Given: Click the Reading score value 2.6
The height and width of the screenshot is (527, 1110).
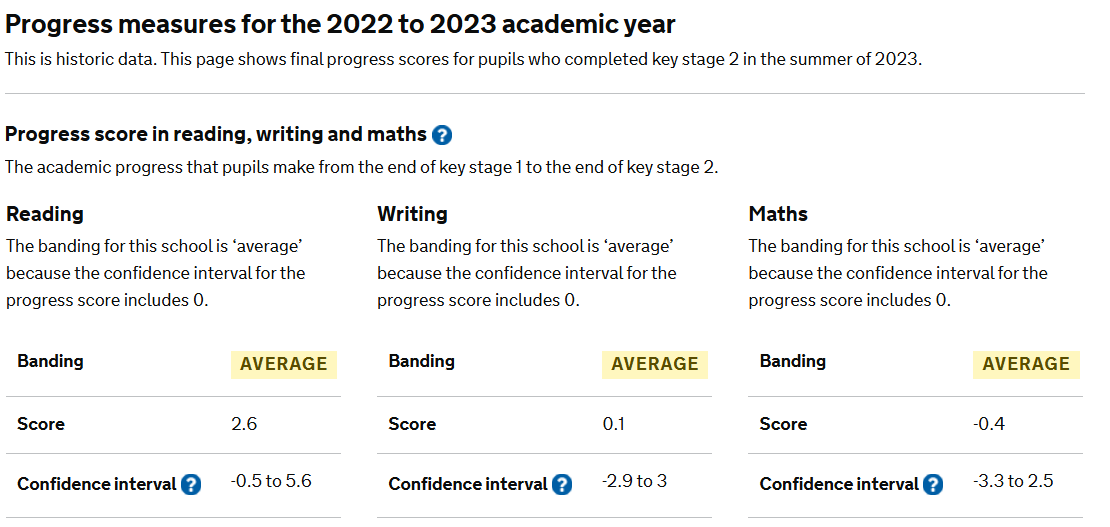Looking at the screenshot, I should click(244, 424).
